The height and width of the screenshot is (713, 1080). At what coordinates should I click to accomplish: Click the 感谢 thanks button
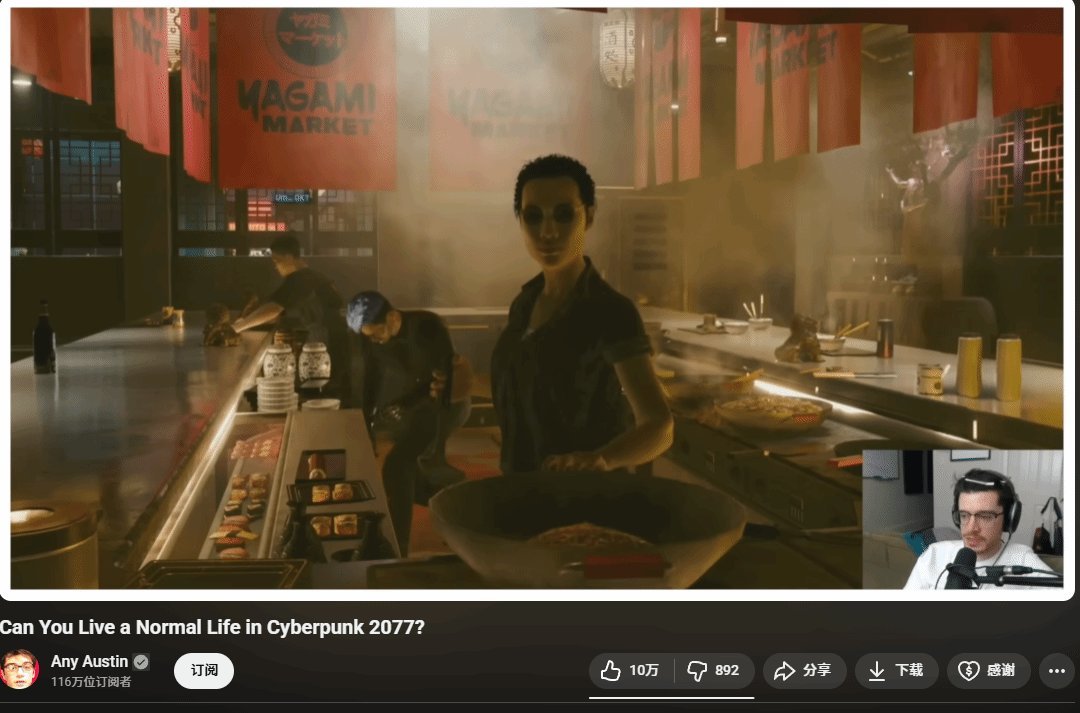point(988,670)
